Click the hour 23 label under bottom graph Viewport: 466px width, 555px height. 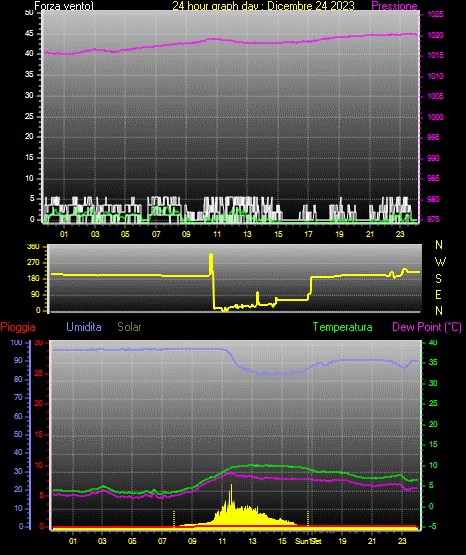point(402,541)
